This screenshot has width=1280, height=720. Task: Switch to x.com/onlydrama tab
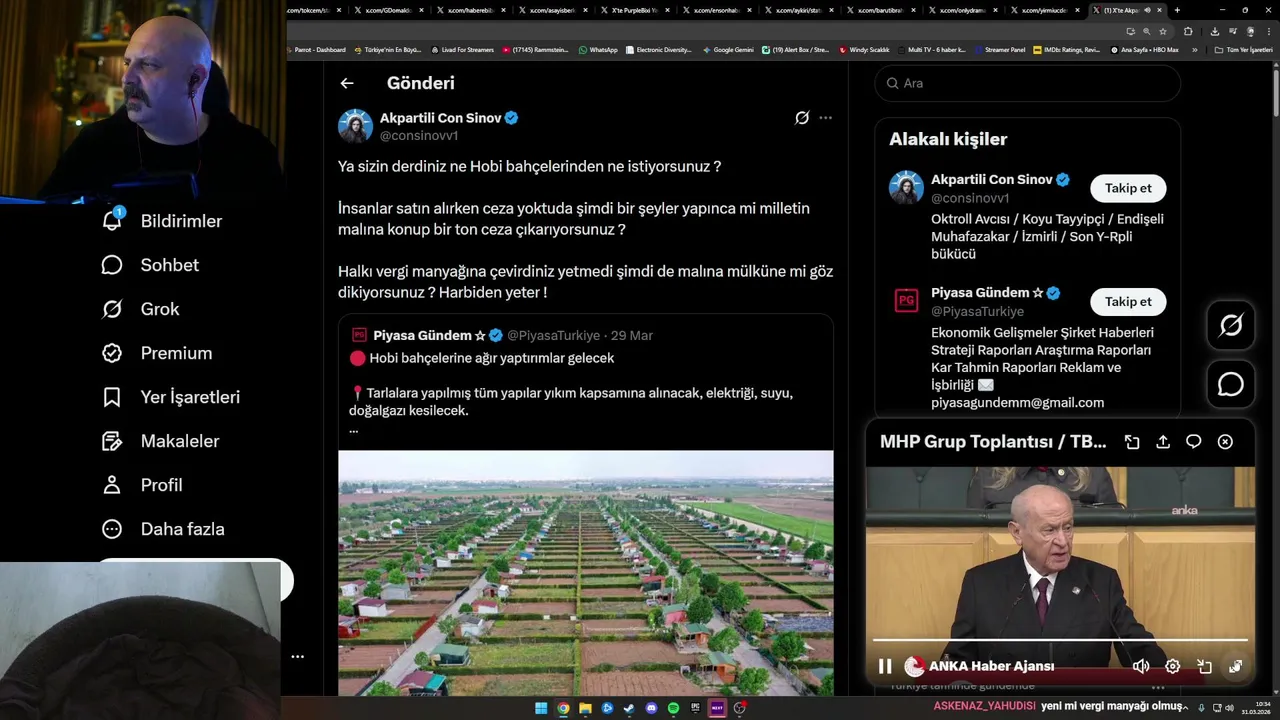coord(963,10)
